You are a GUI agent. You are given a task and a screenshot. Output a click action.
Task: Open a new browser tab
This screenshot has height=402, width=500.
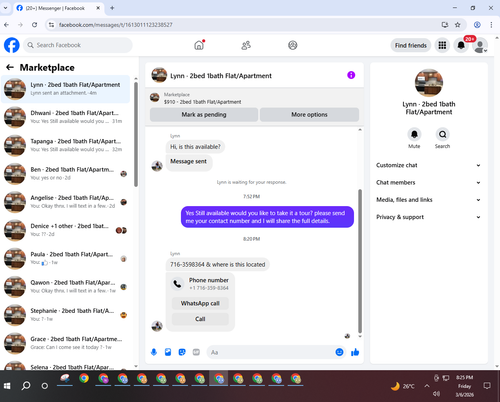[x=112, y=8]
